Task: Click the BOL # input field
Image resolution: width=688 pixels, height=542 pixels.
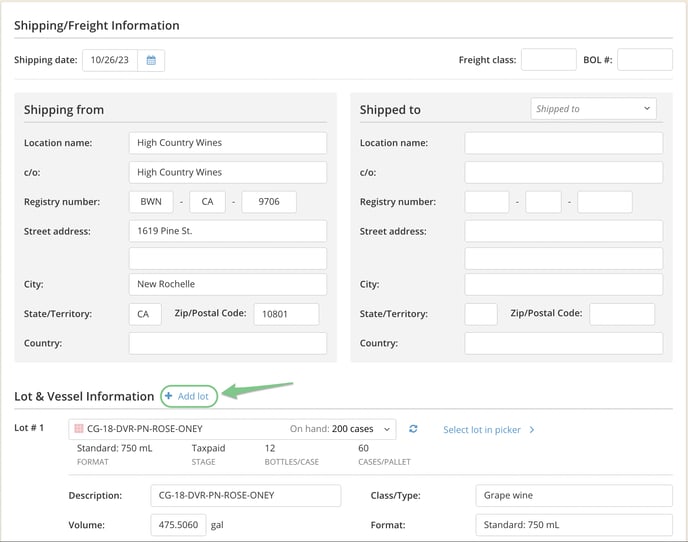Action: click(x=644, y=60)
